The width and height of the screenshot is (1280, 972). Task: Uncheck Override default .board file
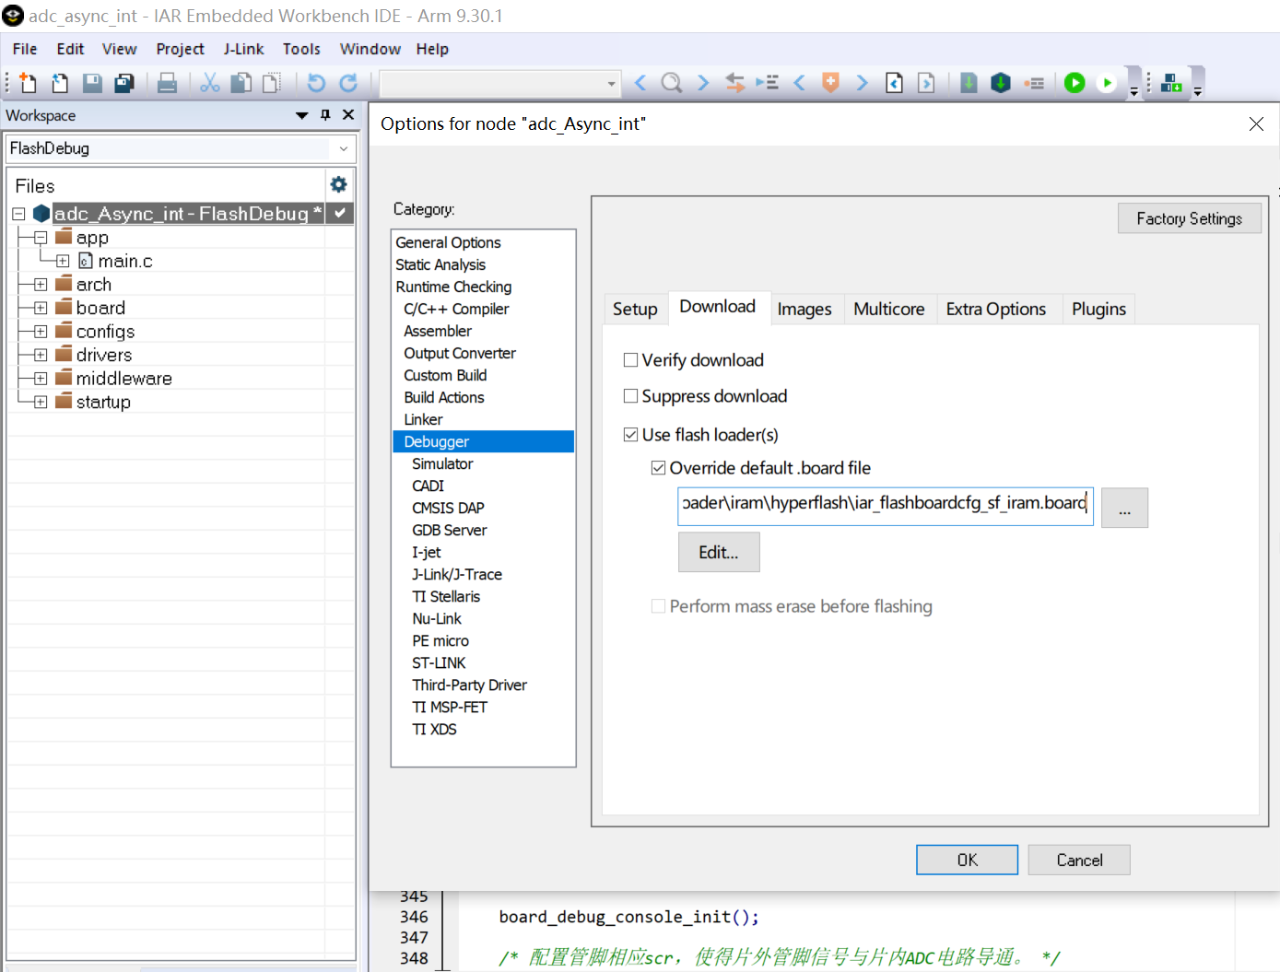pyautogui.click(x=658, y=467)
